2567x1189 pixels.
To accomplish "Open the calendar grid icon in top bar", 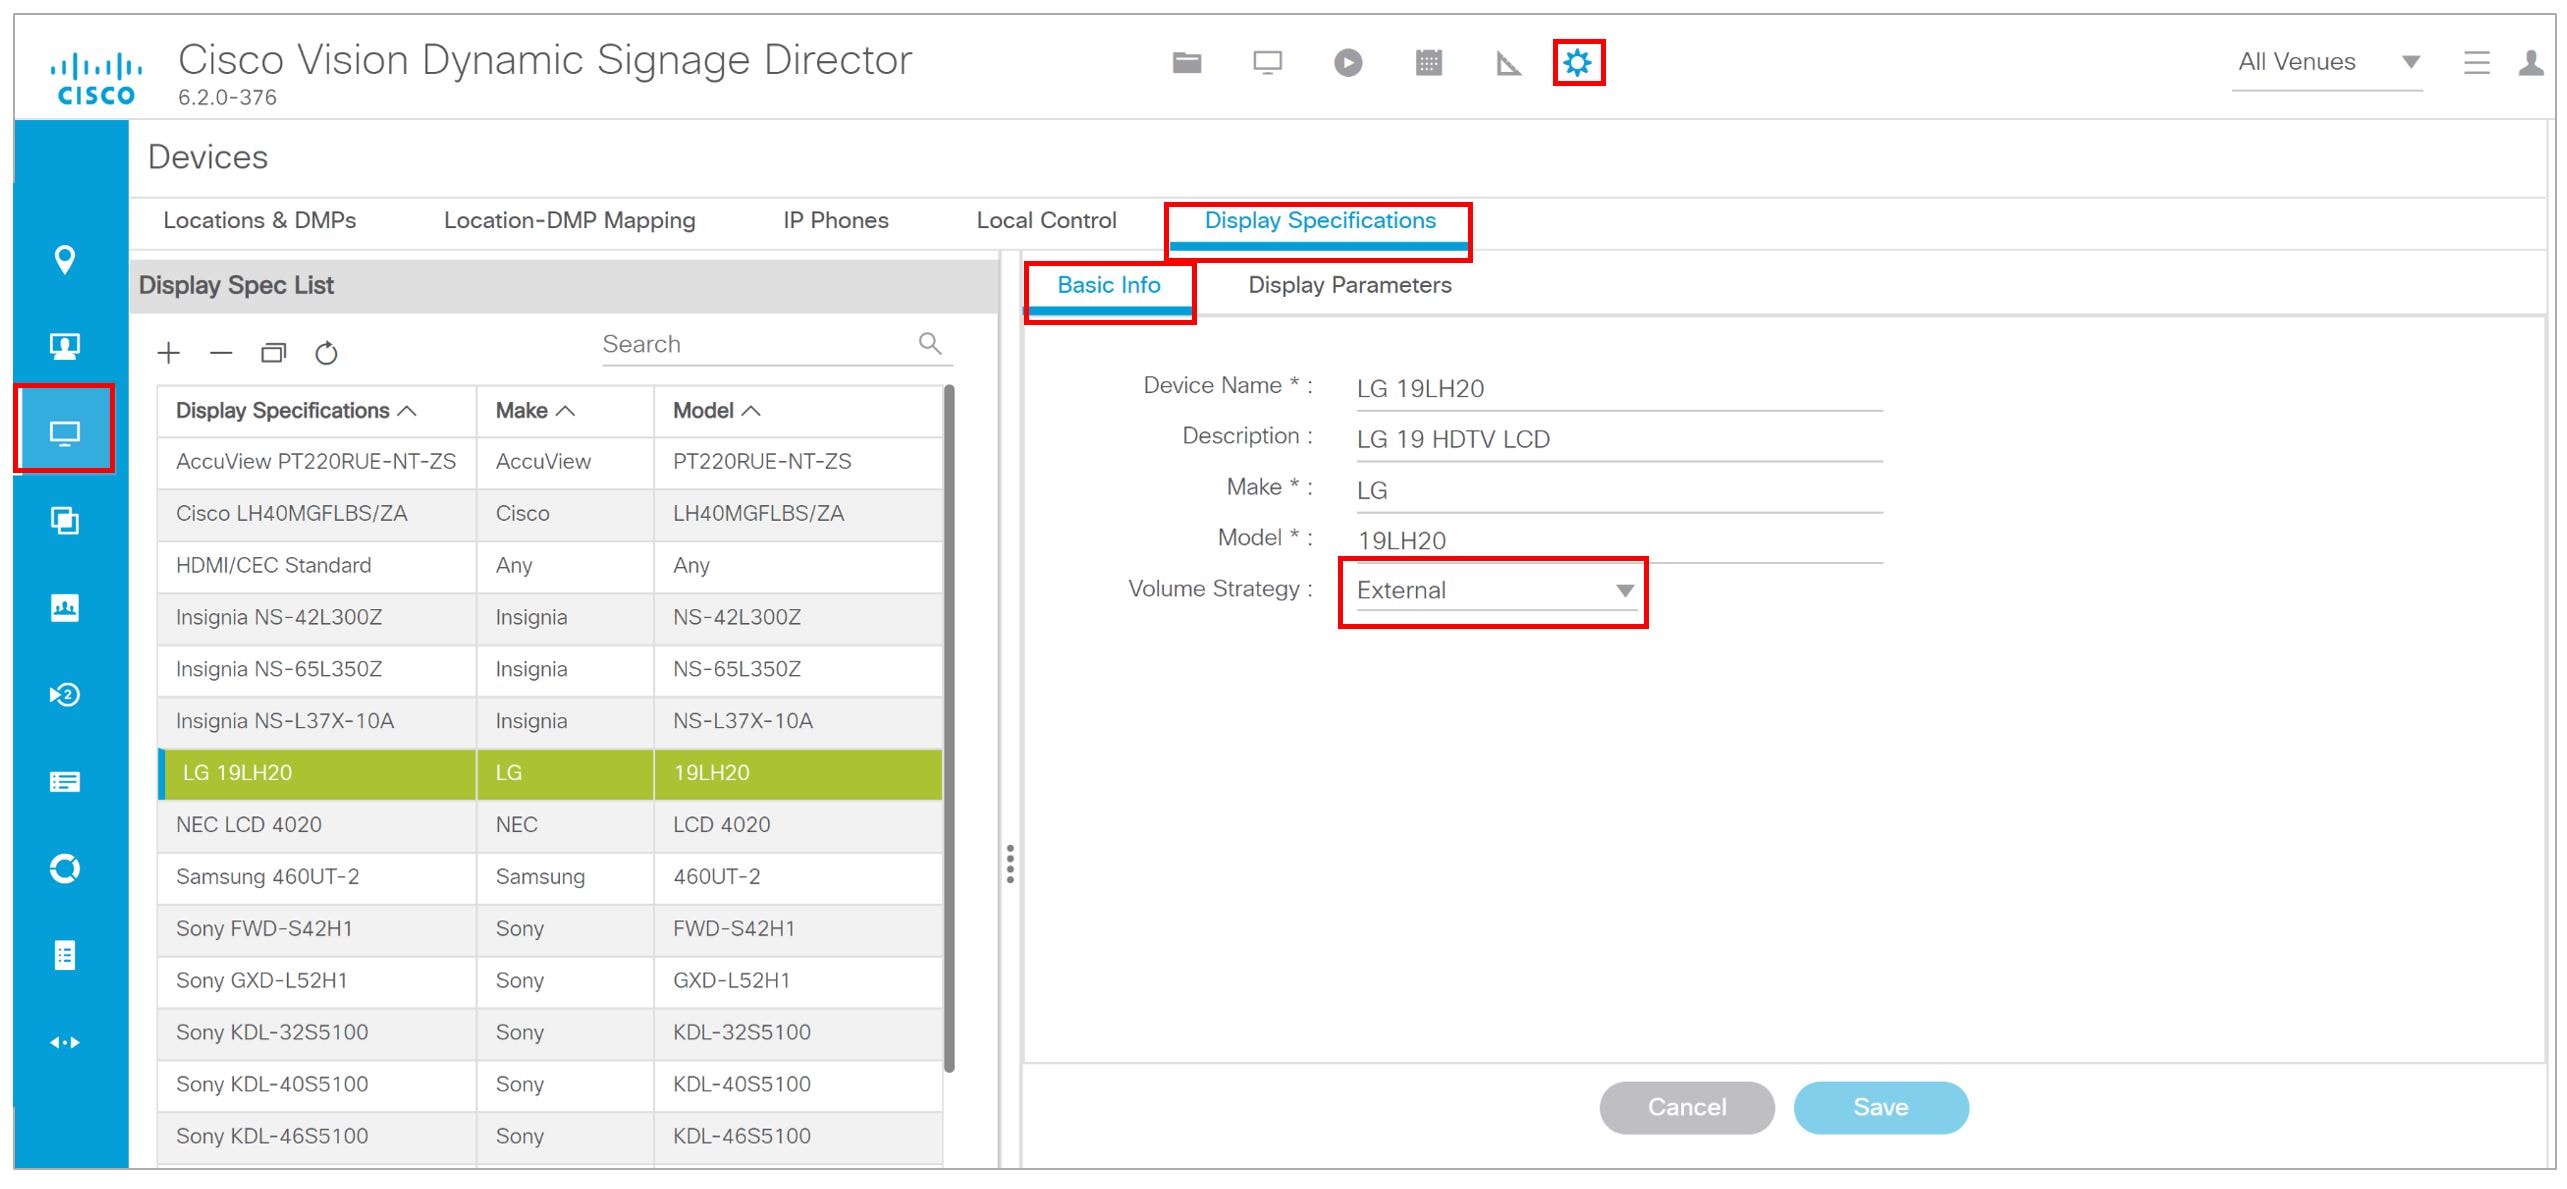I will (1428, 63).
